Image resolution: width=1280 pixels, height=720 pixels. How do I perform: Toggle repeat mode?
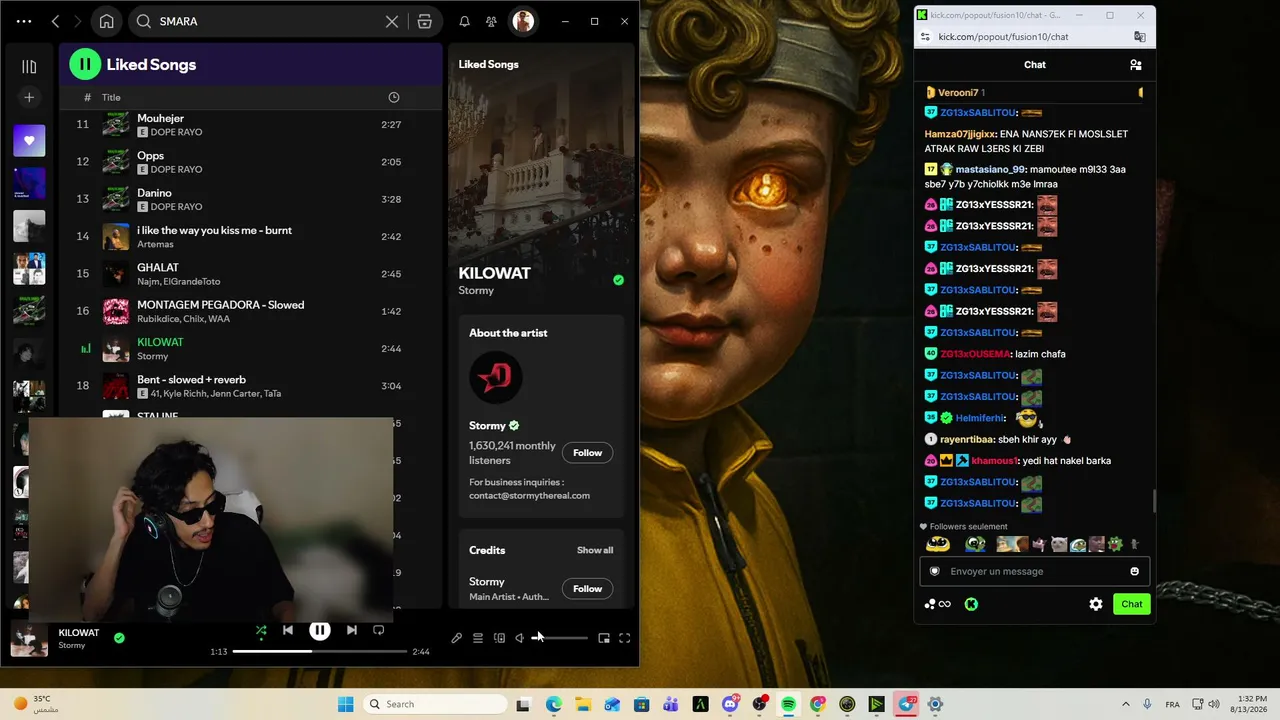pyautogui.click(x=378, y=630)
